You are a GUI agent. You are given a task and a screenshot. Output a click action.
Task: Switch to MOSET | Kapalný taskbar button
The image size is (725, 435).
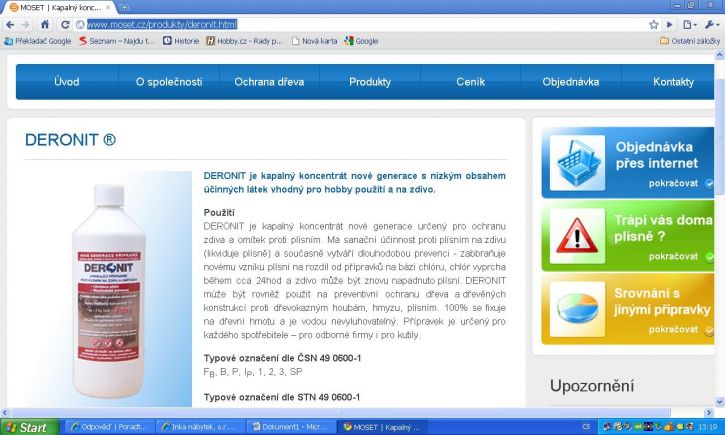coord(382,427)
